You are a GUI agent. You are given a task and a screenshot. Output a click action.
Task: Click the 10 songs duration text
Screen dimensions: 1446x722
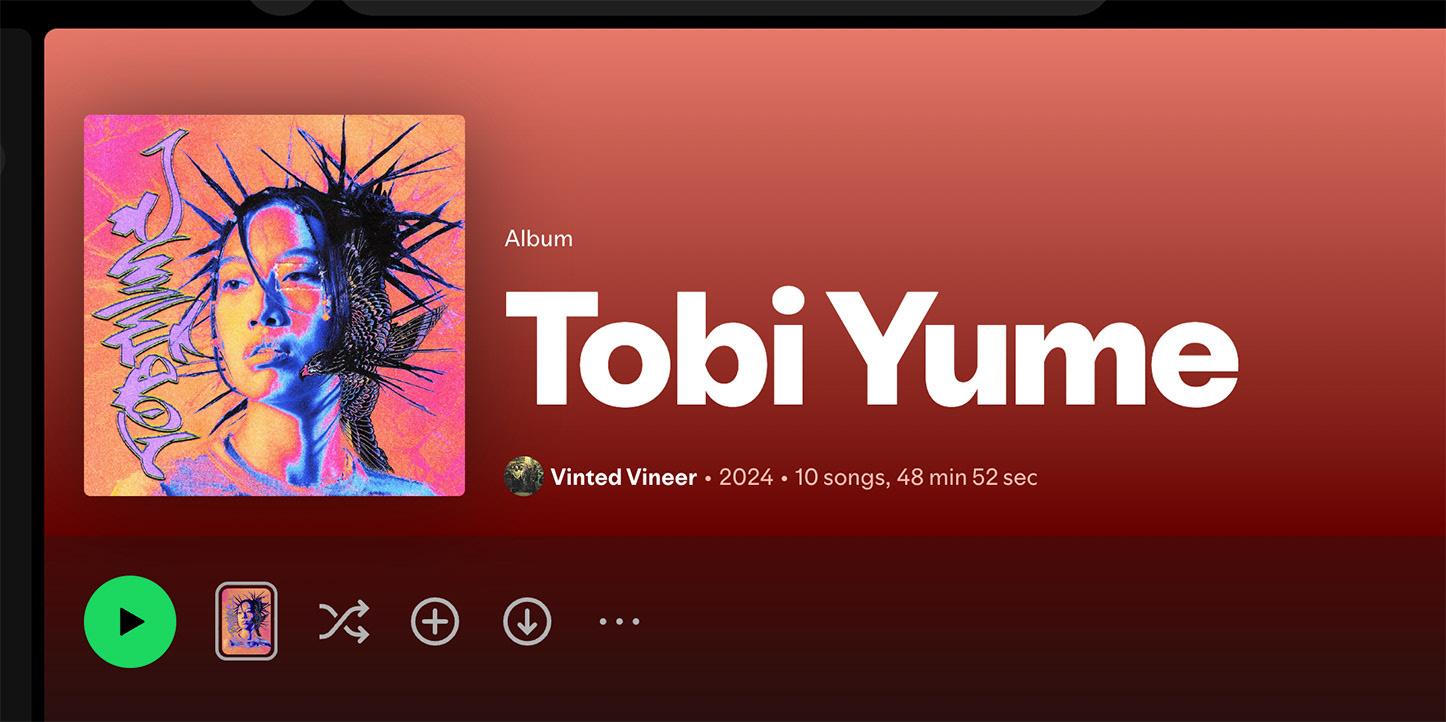[x=916, y=477]
